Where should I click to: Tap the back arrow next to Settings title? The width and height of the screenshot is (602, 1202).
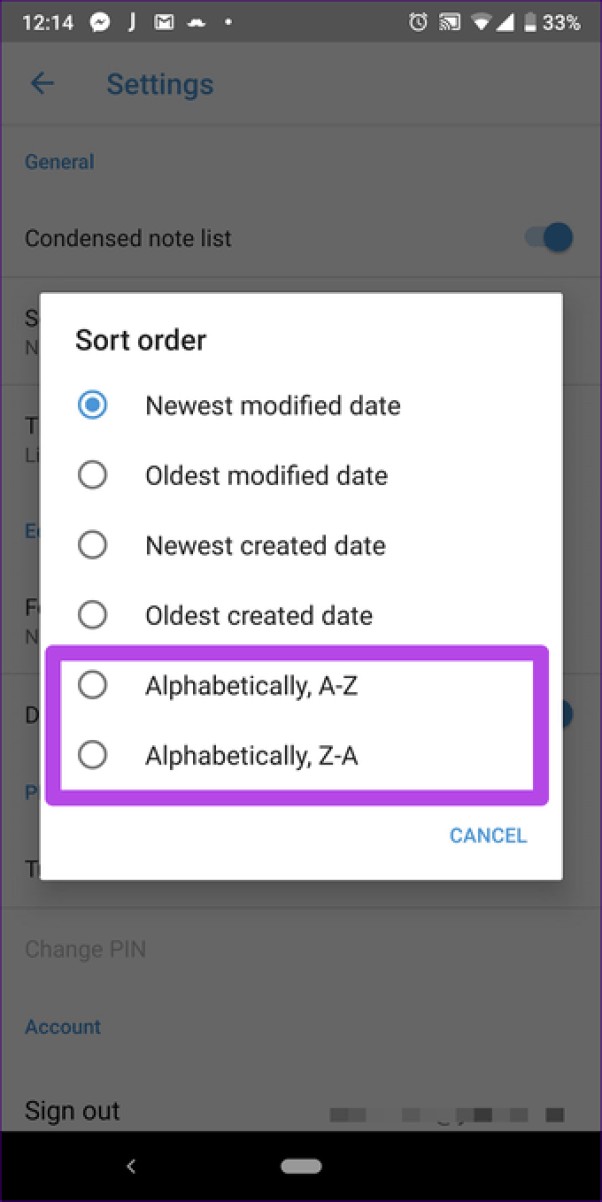[42, 84]
